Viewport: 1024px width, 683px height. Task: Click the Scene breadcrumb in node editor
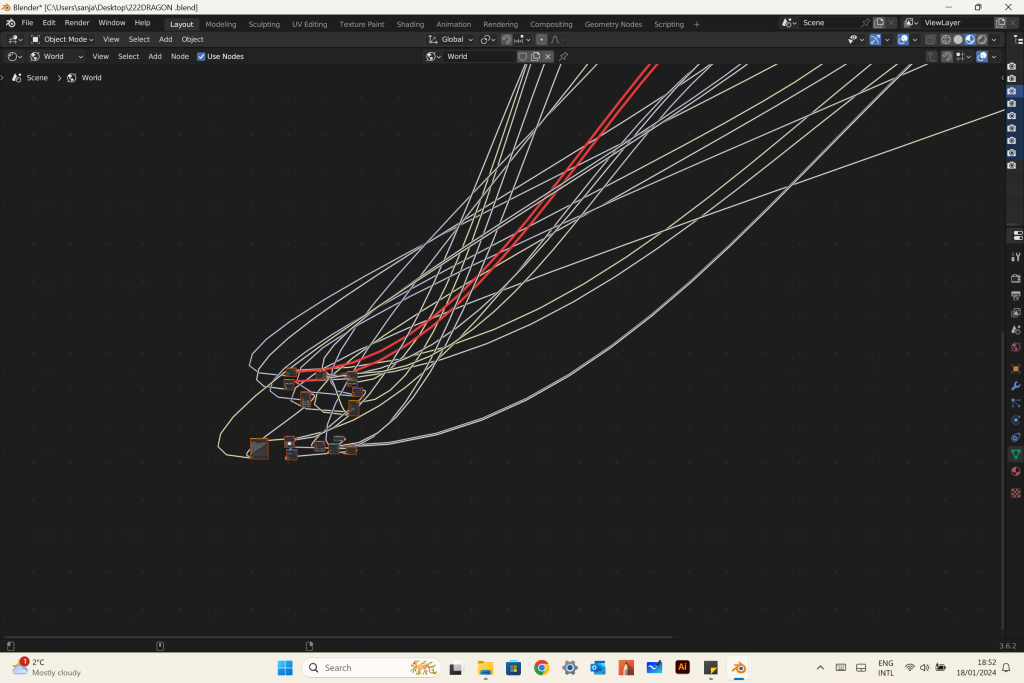point(30,78)
